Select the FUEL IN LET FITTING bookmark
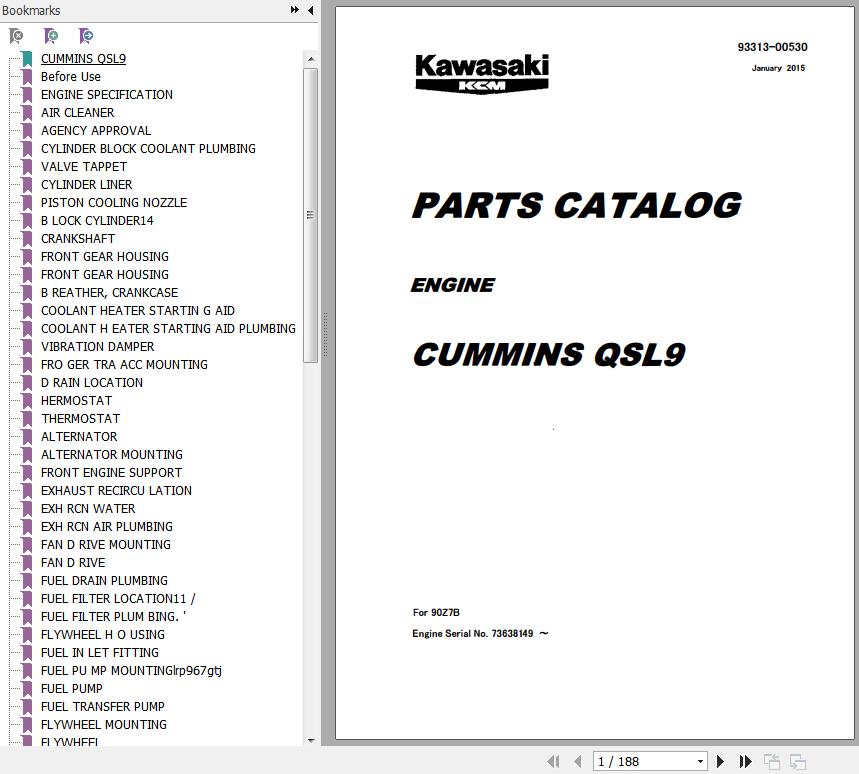The width and height of the screenshot is (859, 774). (100, 653)
